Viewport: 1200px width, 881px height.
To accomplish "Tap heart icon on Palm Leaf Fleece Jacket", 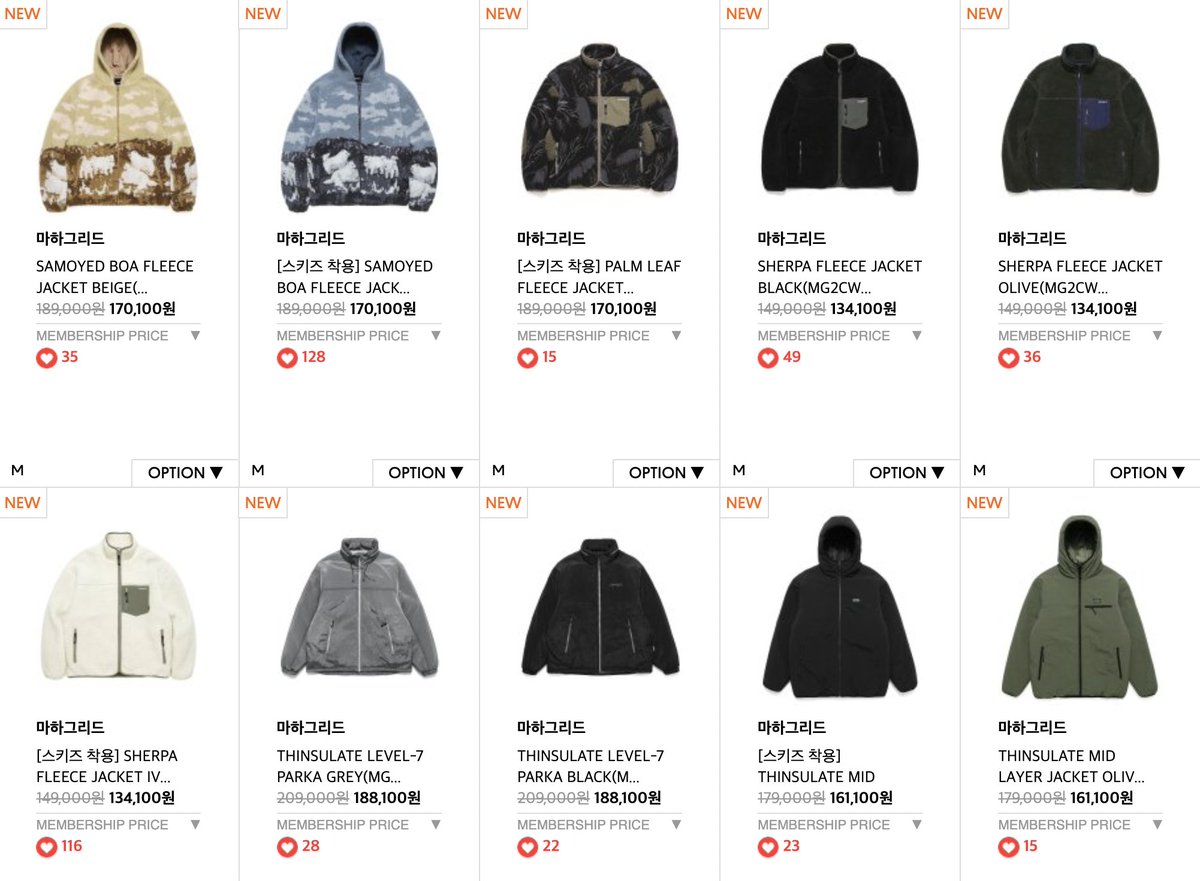I will click(528, 358).
